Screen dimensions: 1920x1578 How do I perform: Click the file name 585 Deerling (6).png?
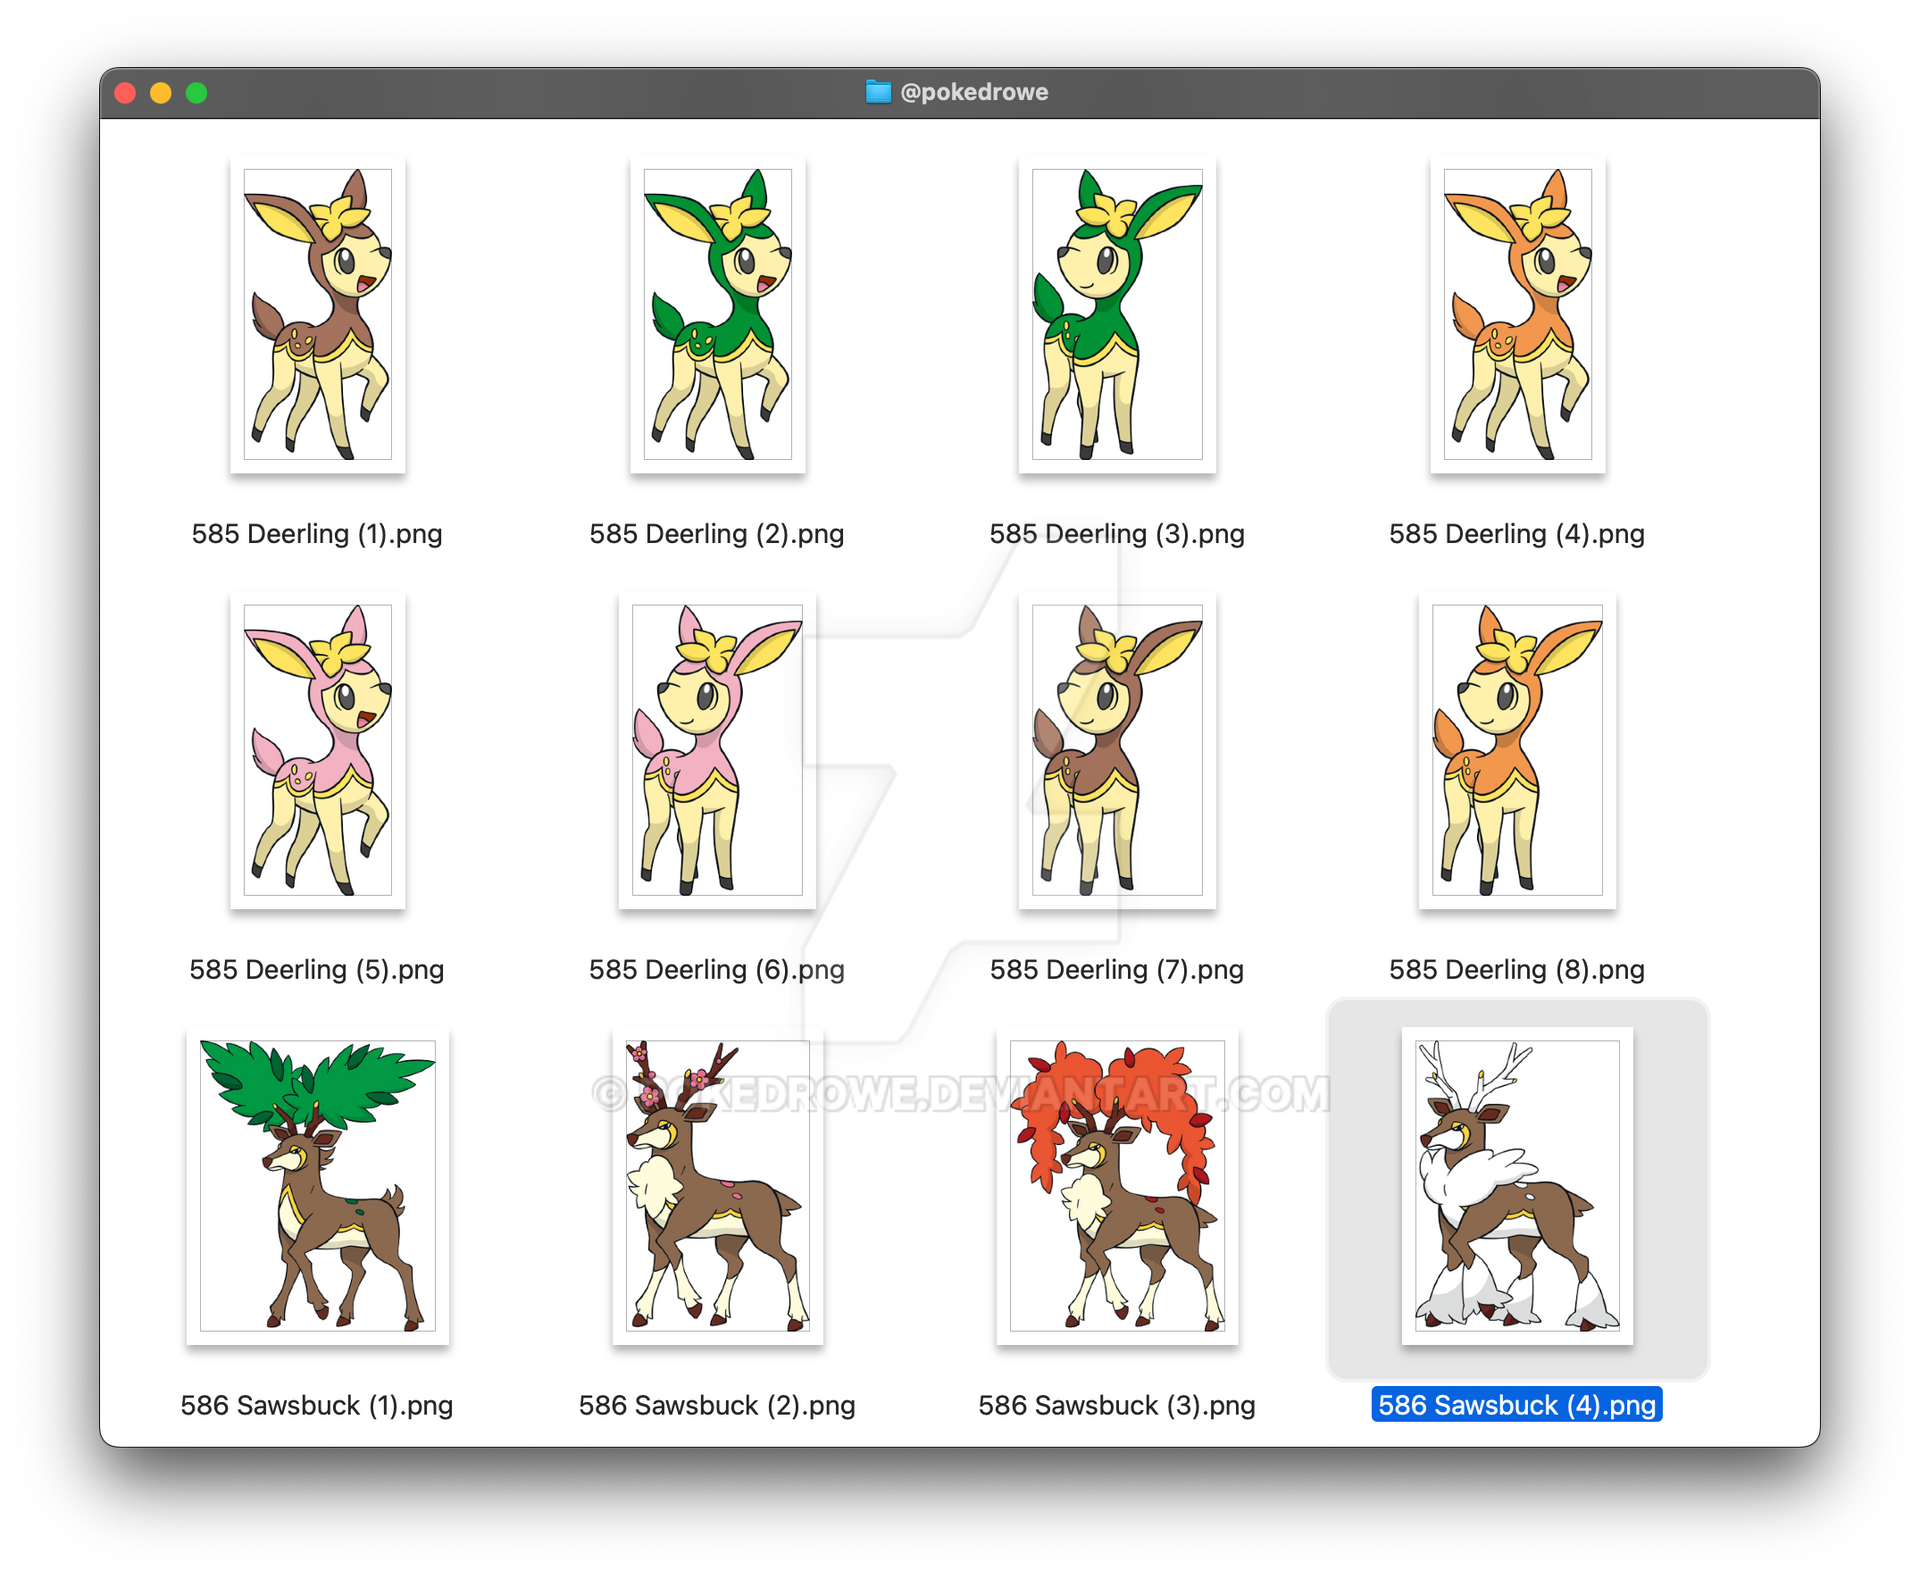coord(717,970)
